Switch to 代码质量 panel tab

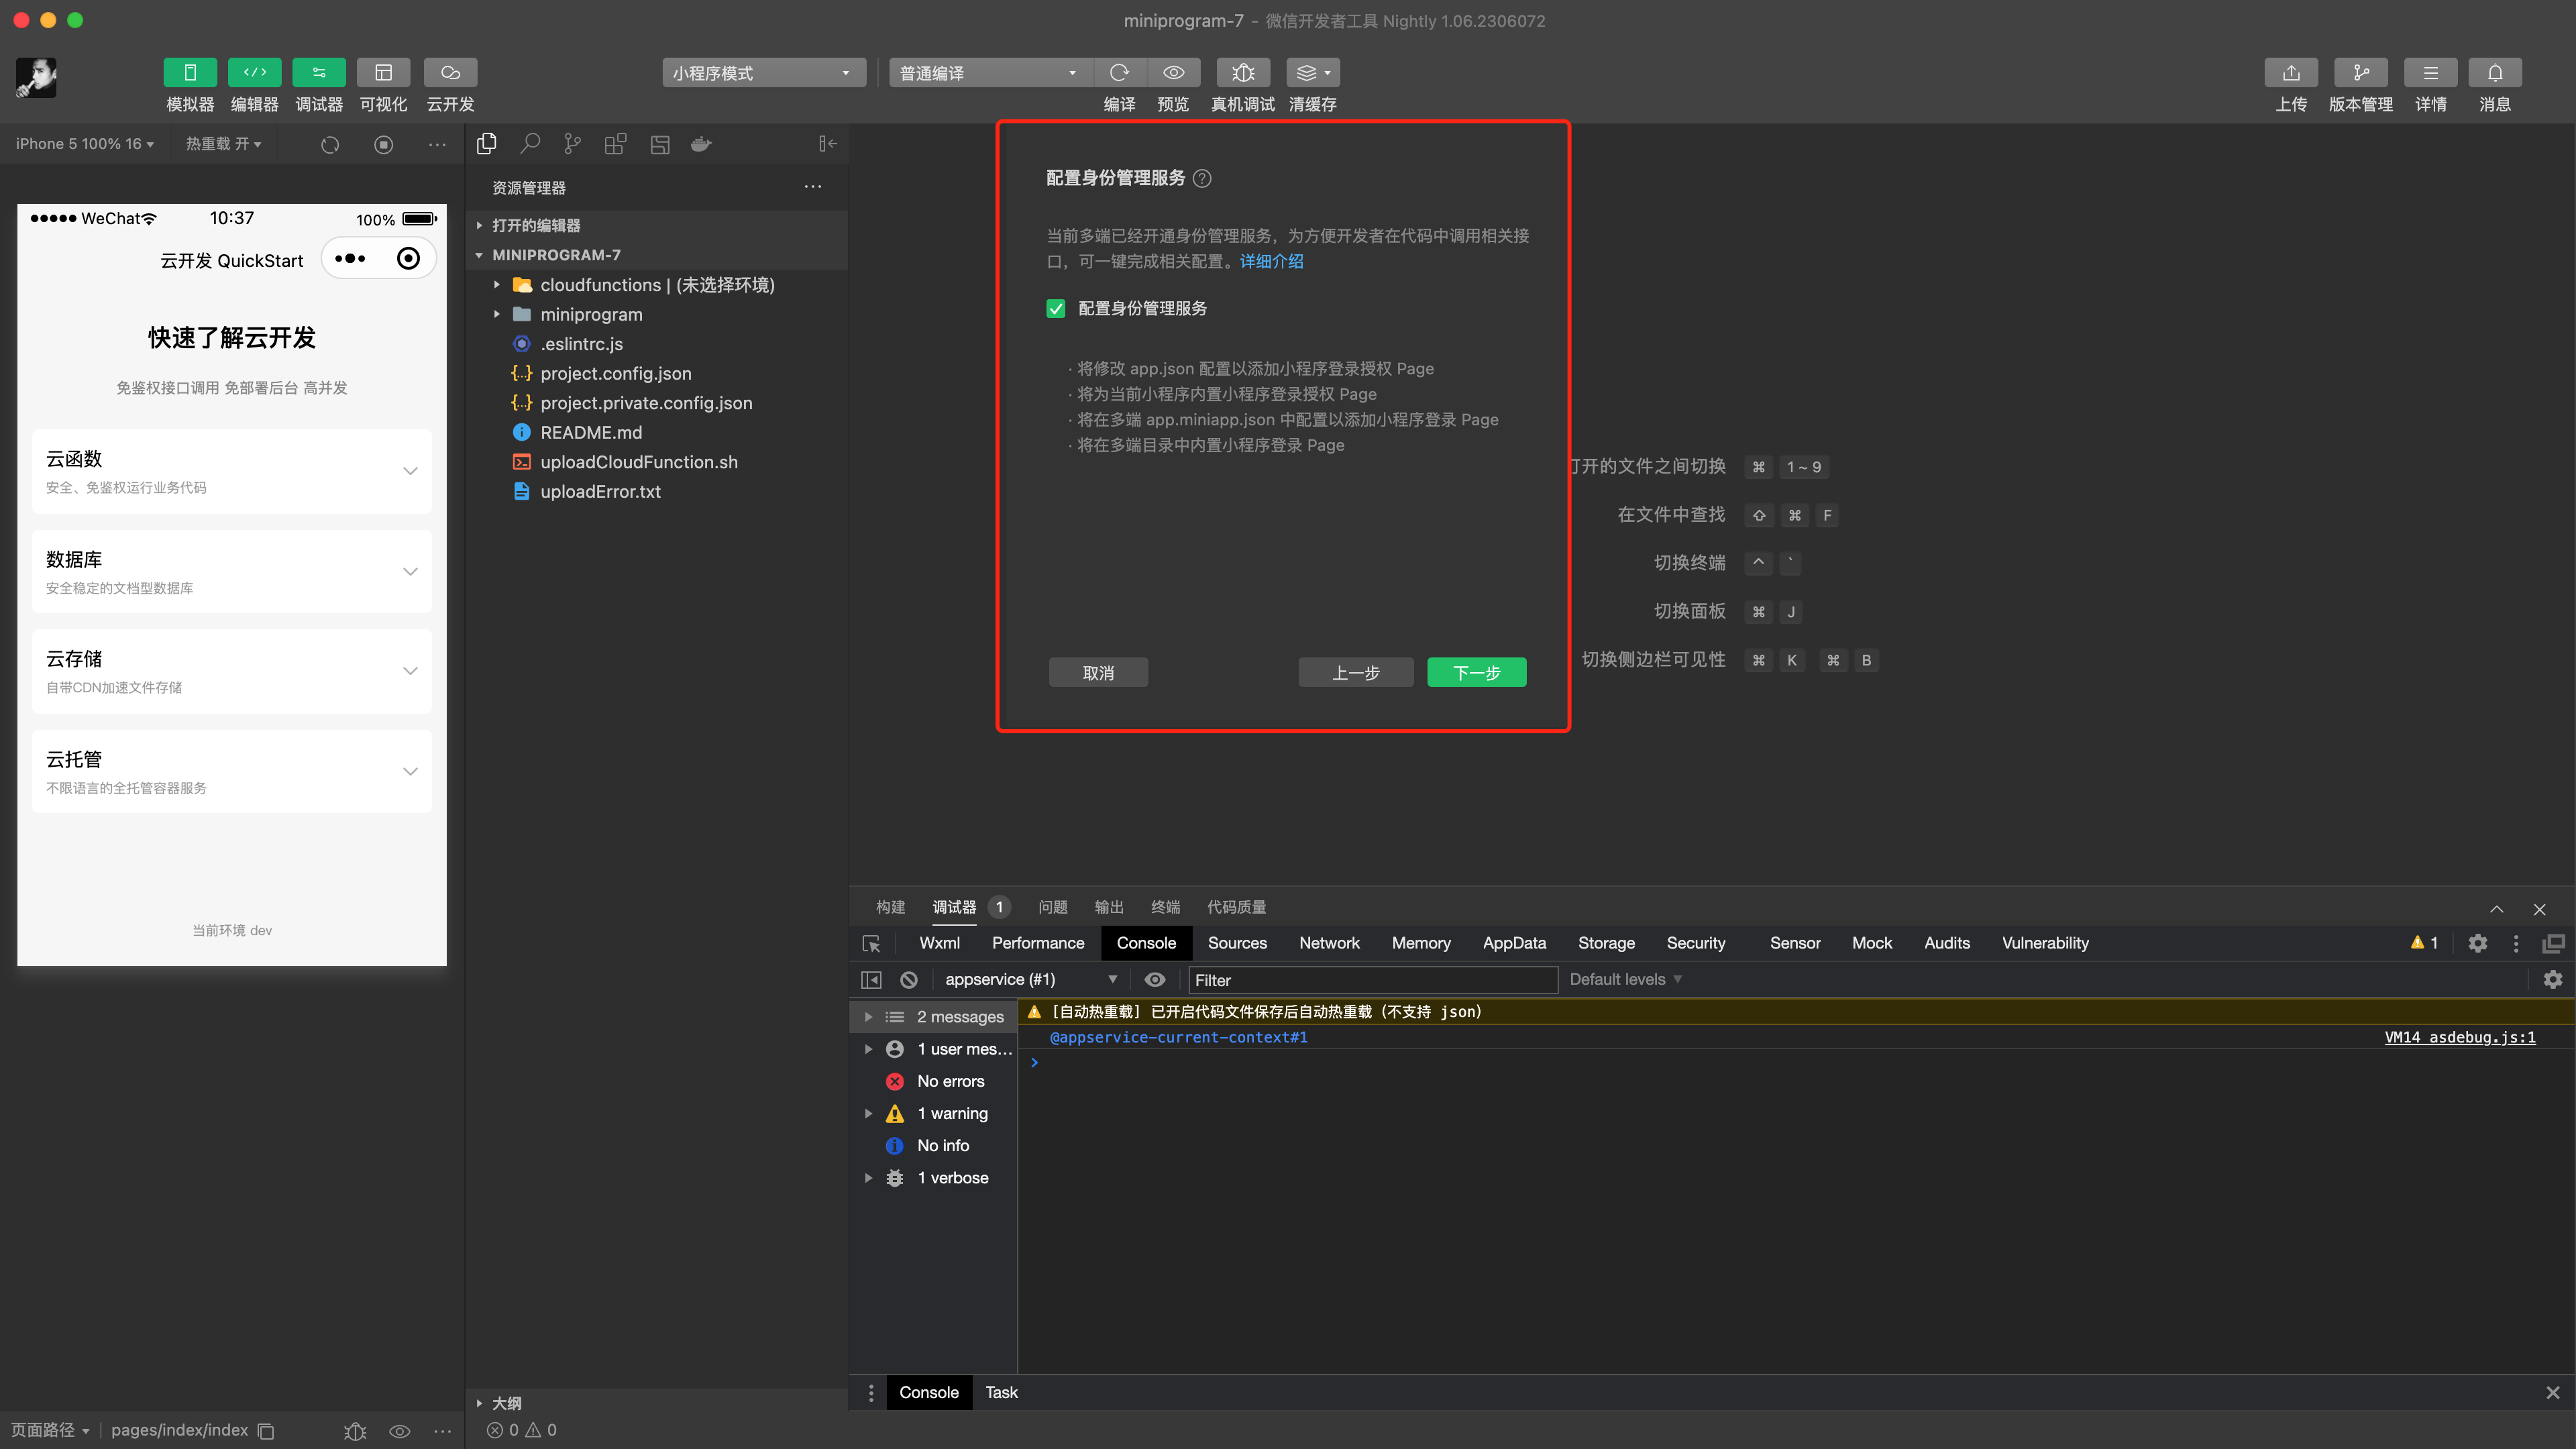pos(1236,907)
